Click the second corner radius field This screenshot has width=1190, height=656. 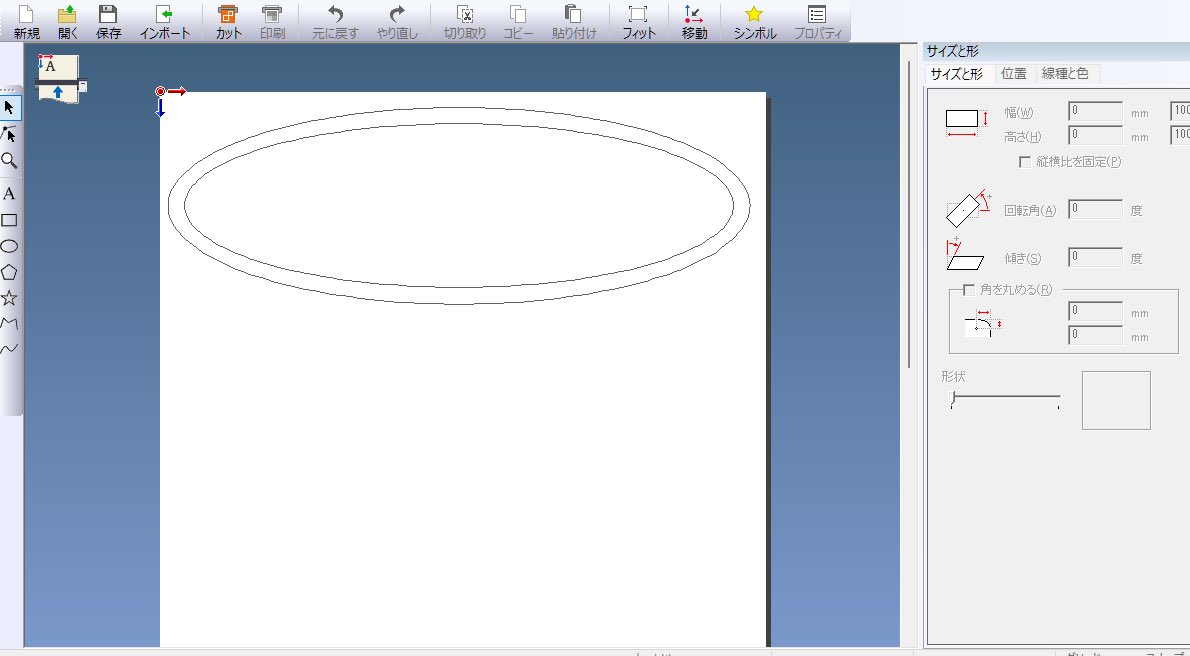click(x=1095, y=335)
